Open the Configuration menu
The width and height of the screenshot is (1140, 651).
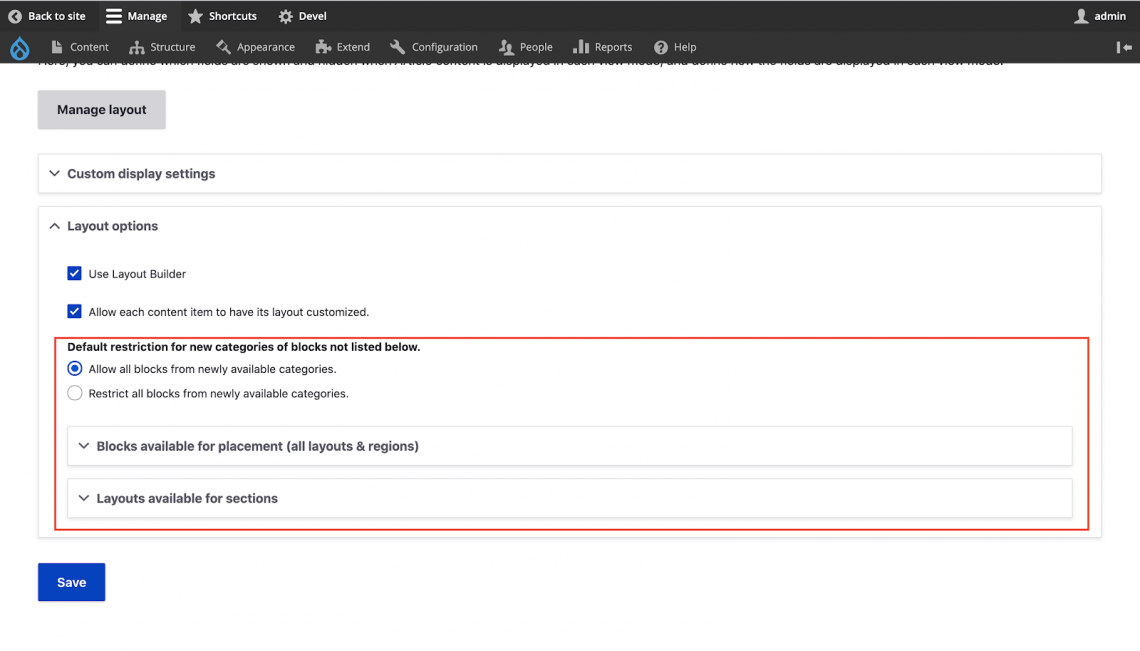(x=434, y=47)
